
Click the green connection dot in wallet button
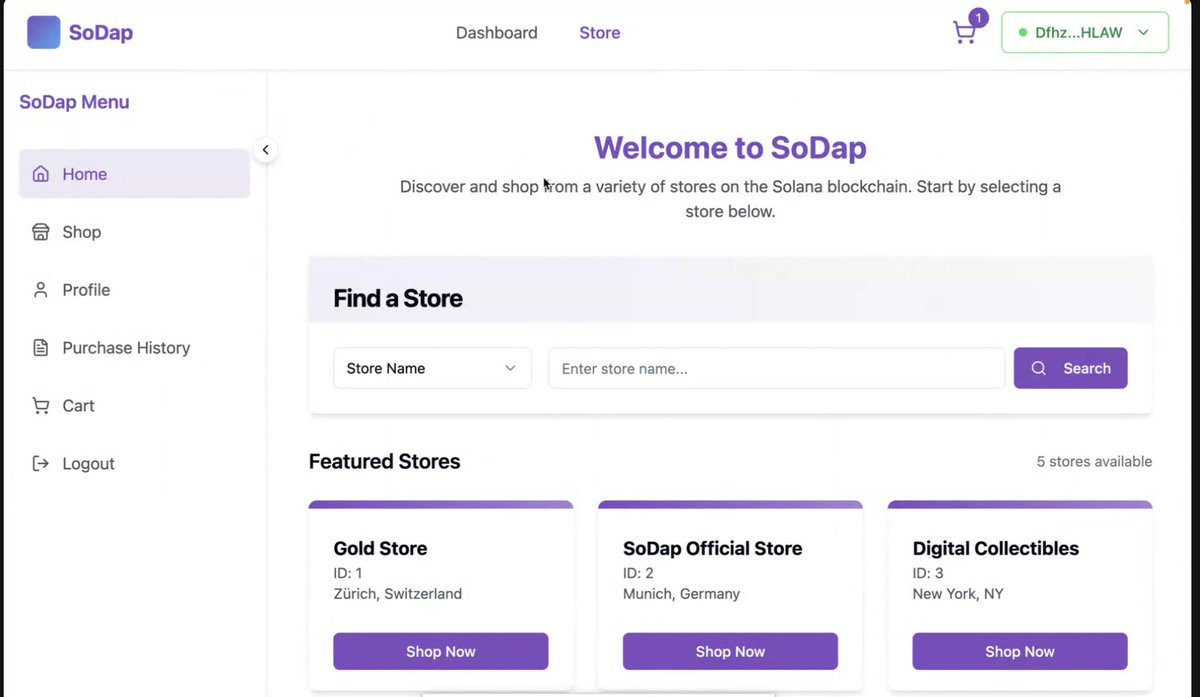point(1021,32)
